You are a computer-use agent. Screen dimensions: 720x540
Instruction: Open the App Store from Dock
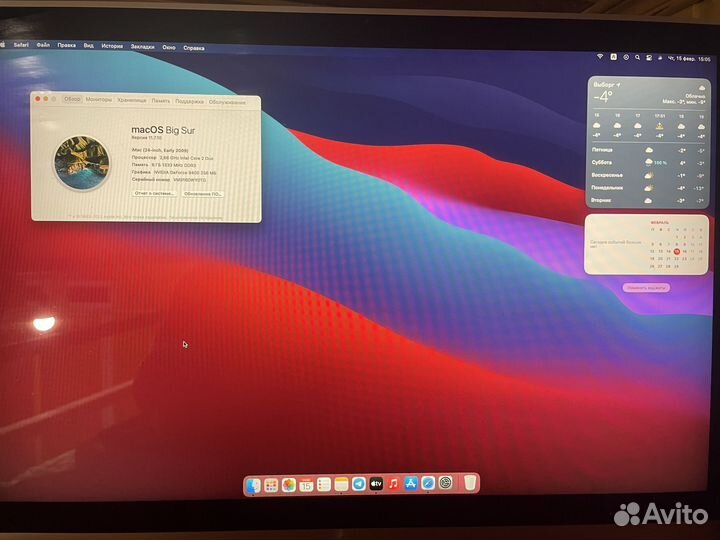(411, 483)
